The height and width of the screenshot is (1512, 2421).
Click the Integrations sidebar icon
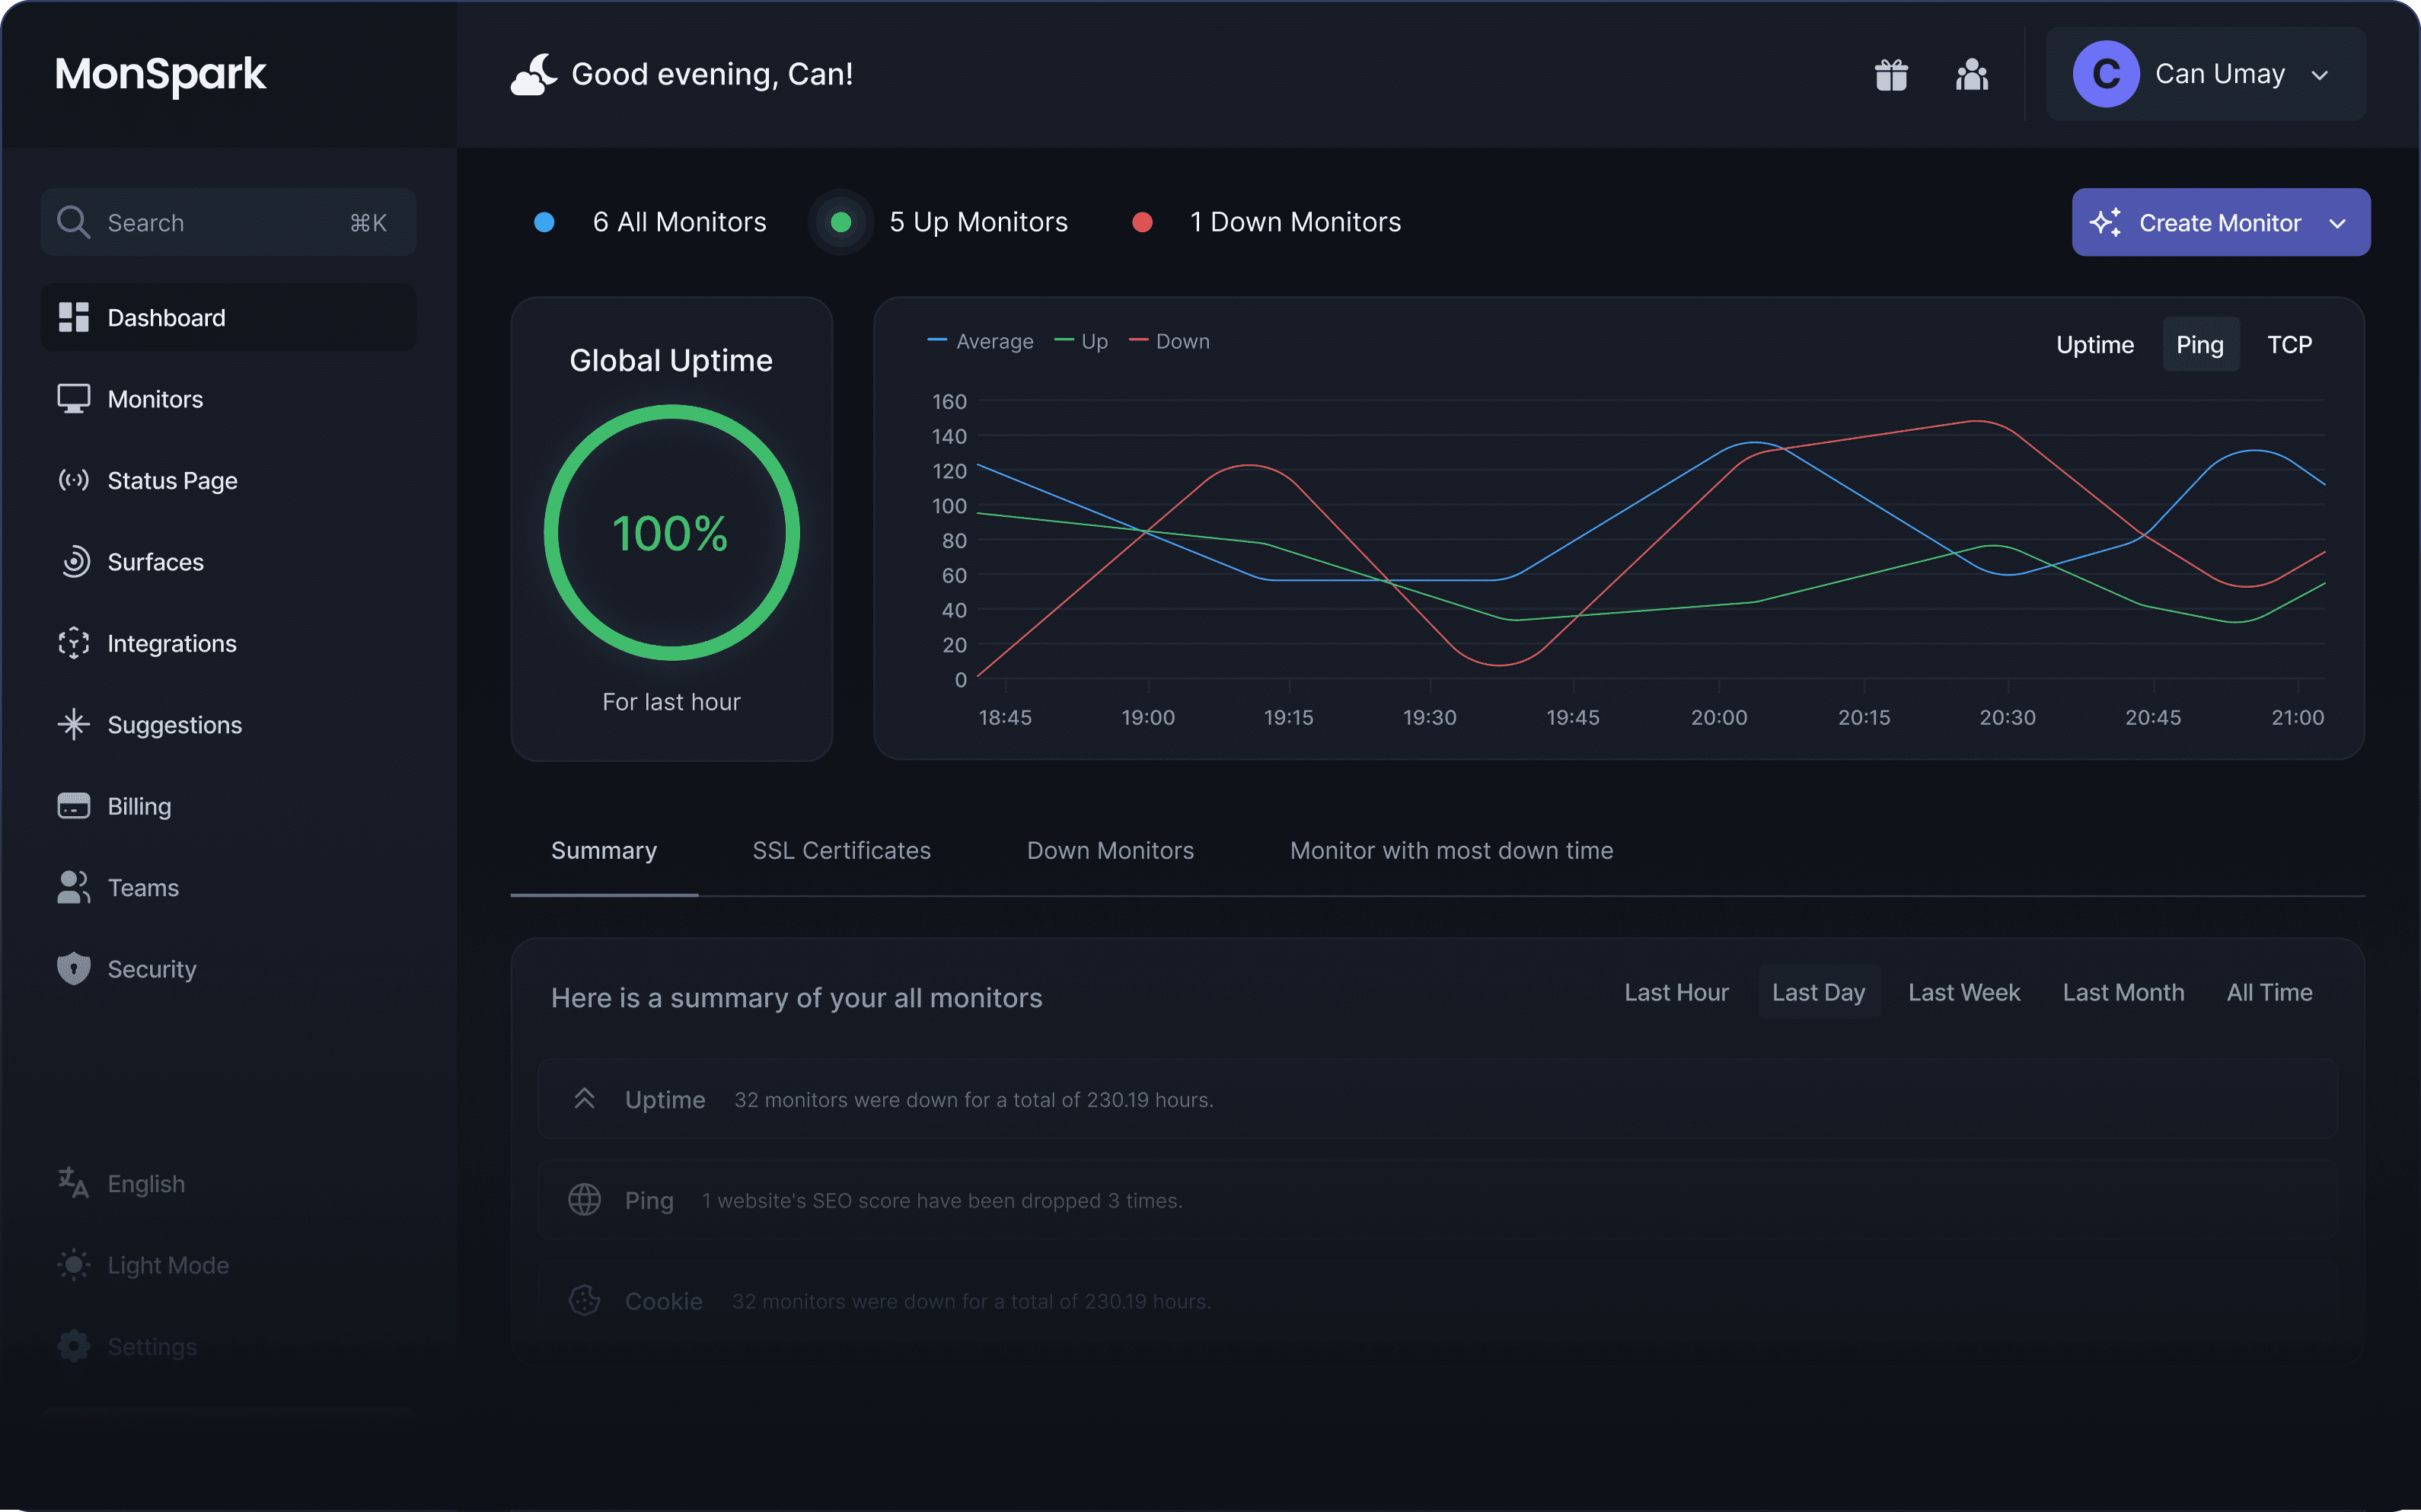pyautogui.click(x=73, y=643)
